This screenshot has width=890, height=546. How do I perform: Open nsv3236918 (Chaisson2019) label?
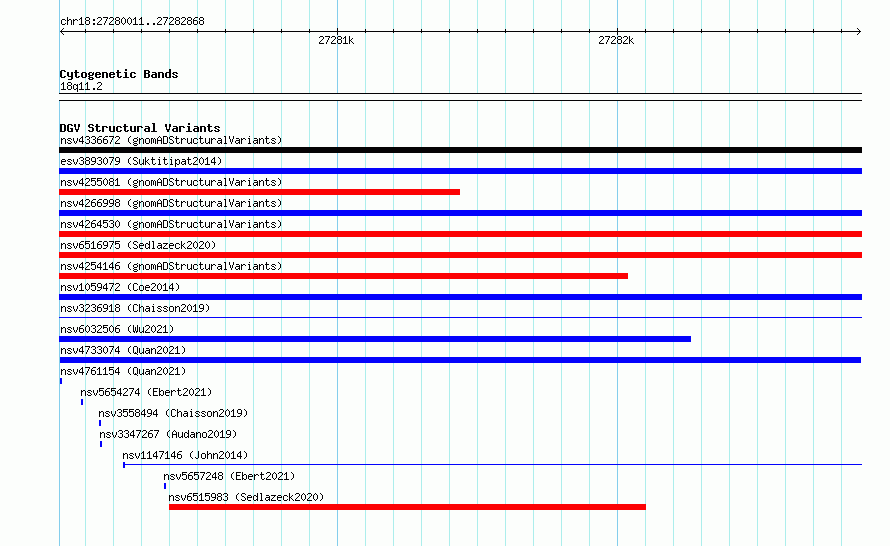pos(135,308)
